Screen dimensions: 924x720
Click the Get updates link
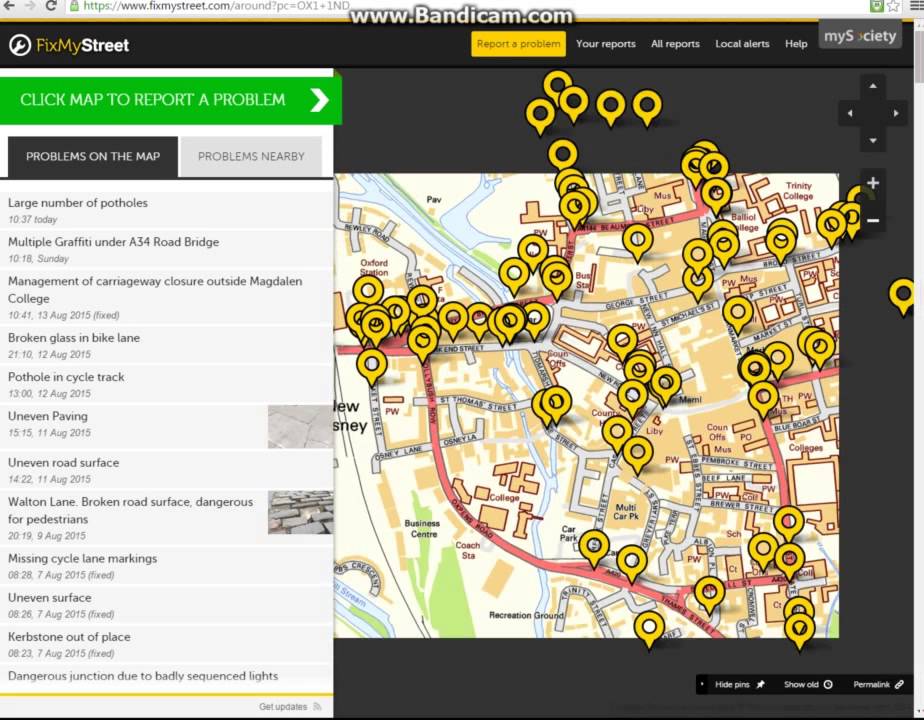point(283,706)
